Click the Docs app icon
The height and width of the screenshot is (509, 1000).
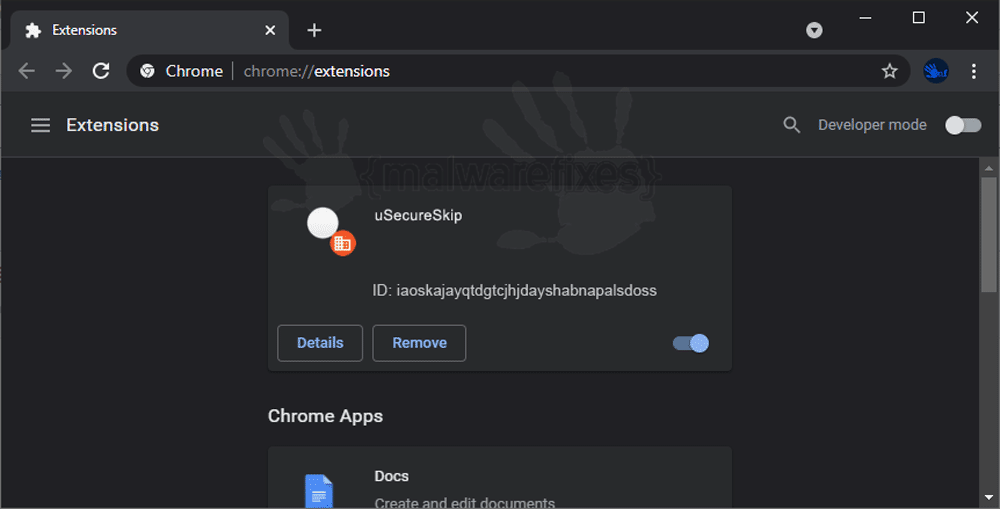tap(319, 491)
